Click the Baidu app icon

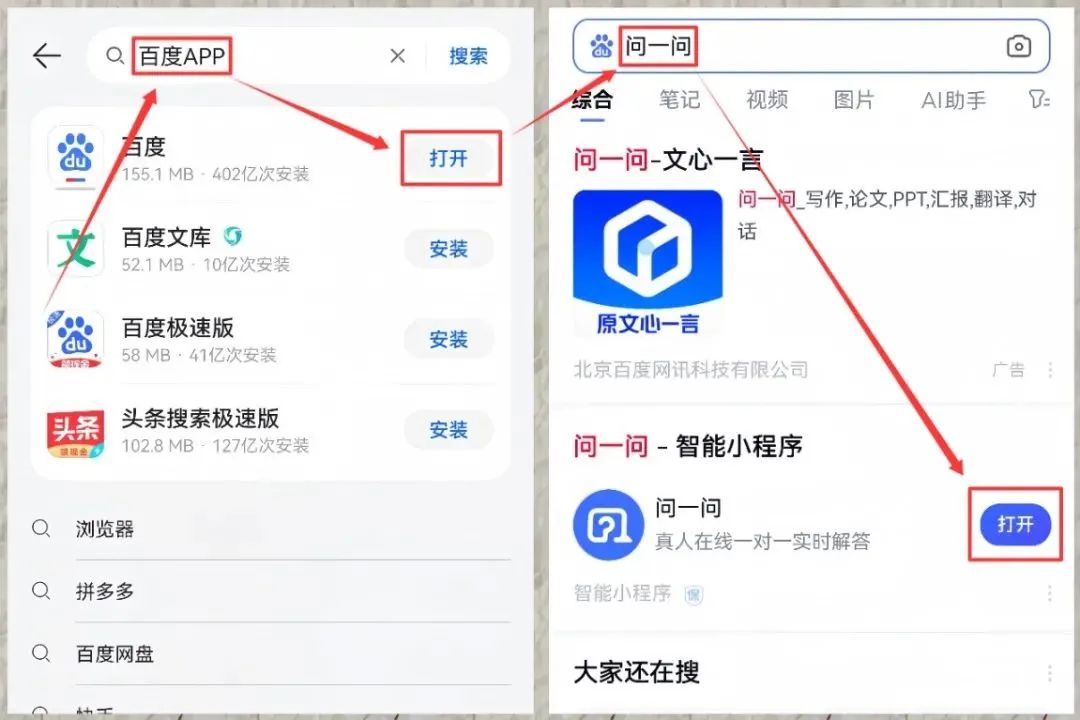click(76, 156)
